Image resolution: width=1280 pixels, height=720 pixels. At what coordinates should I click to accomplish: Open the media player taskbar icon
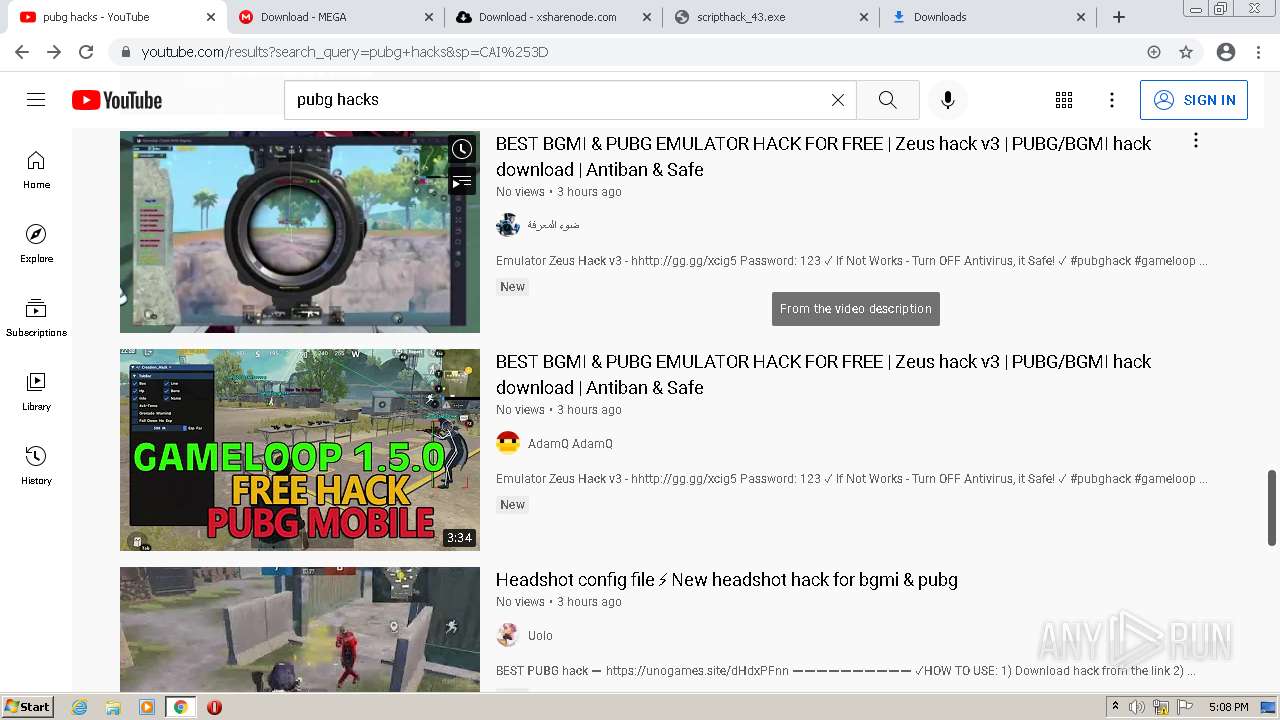pos(147,707)
